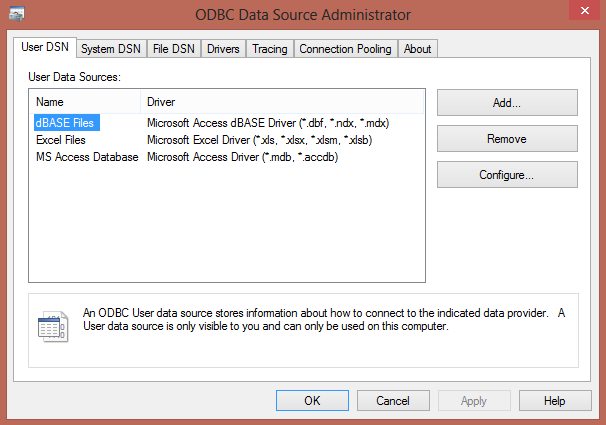Click the data source info icon
The width and height of the screenshot is (606, 425).
click(x=53, y=326)
